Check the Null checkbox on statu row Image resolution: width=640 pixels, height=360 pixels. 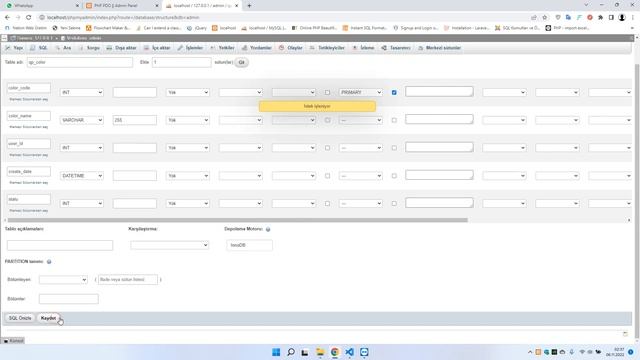pos(327,203)
